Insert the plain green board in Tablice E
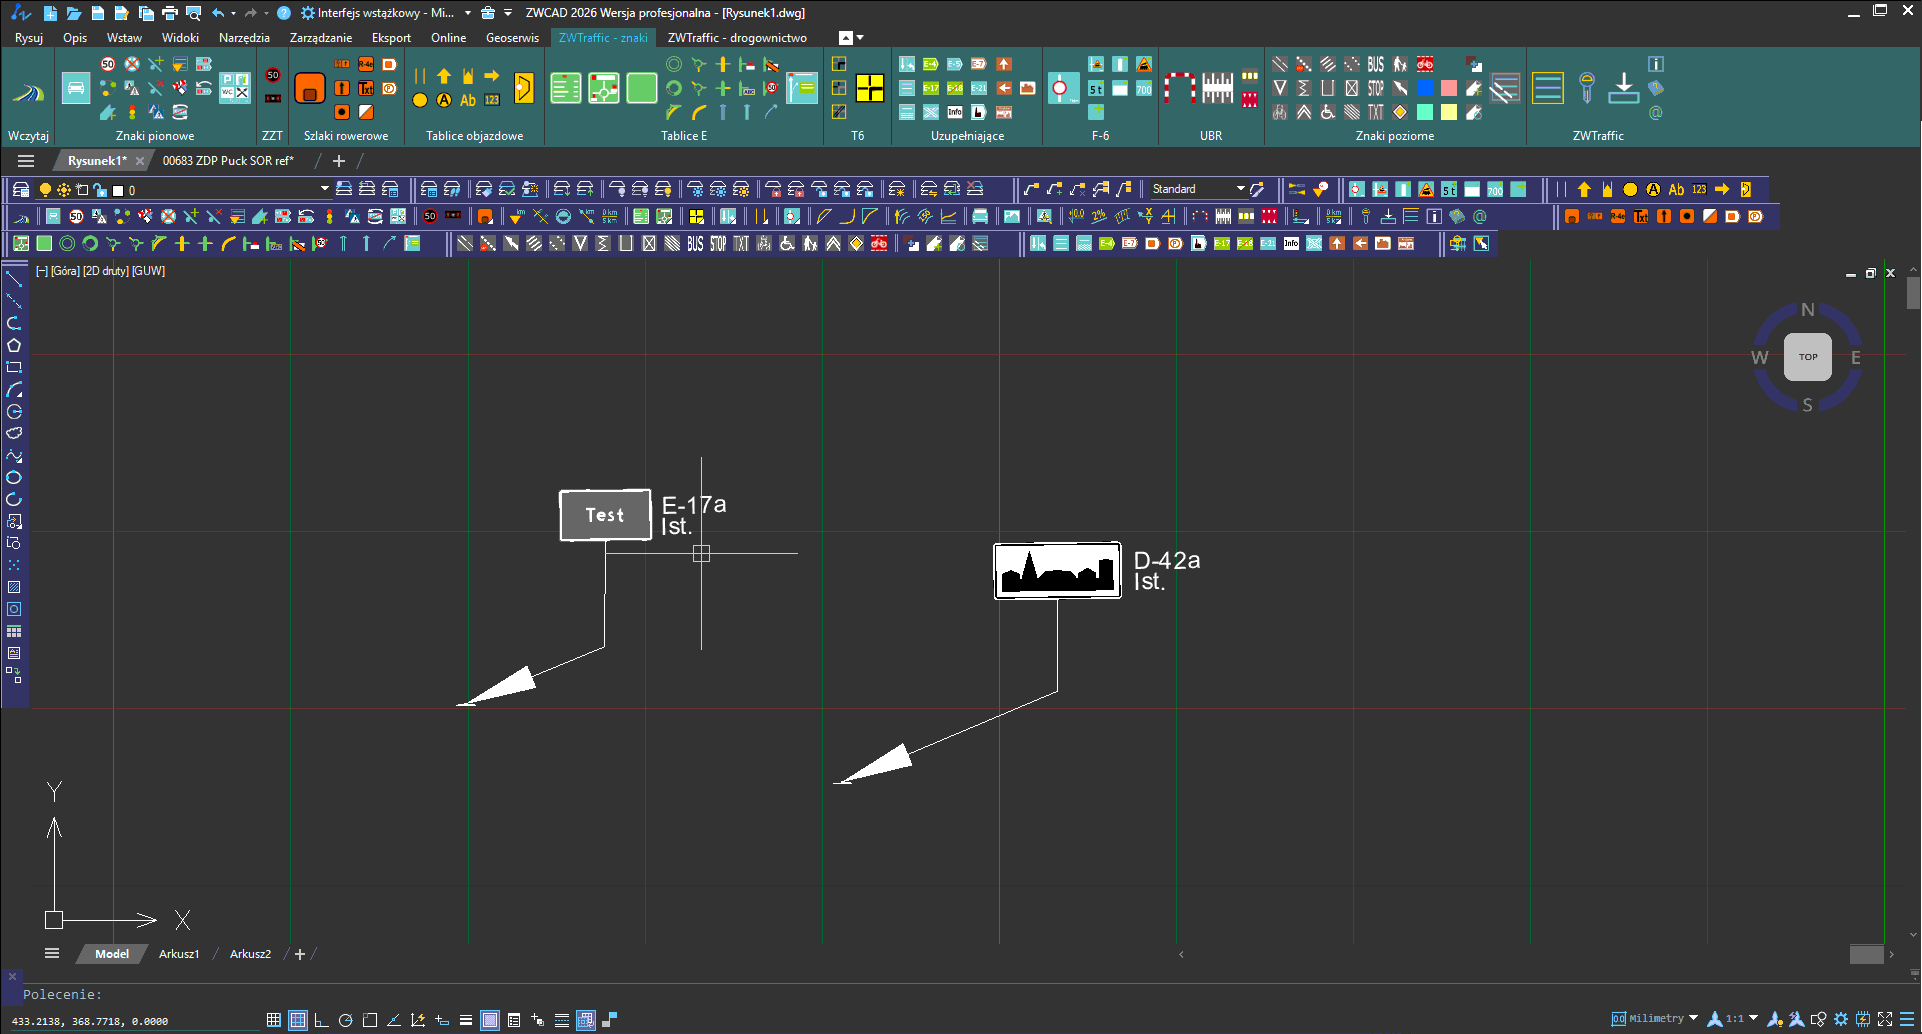This screenshot has height=1034, width=1922. 641,88
